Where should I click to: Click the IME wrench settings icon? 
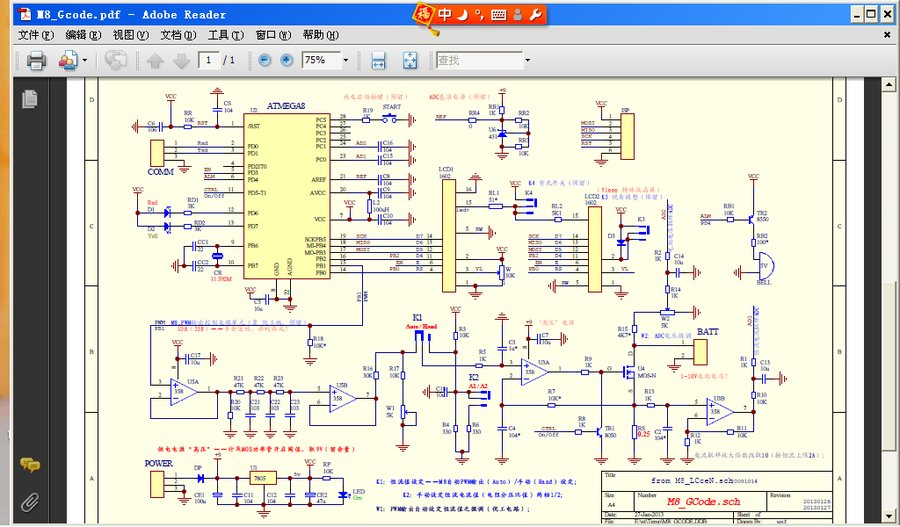534,14
